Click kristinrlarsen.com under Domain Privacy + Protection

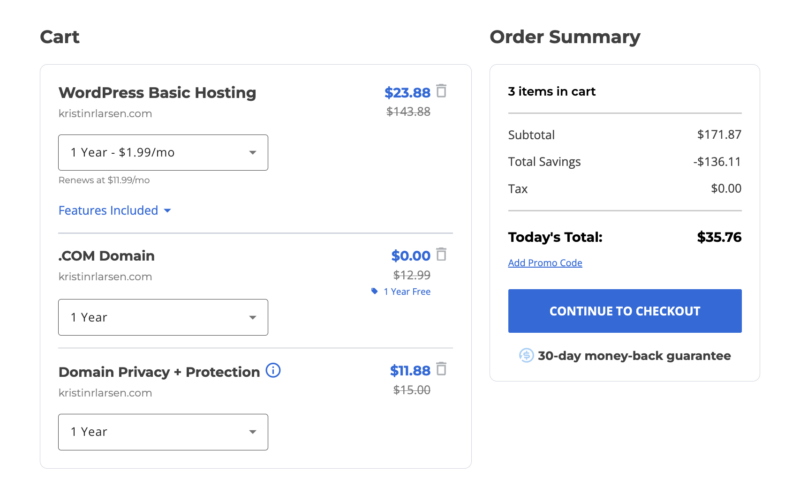(x=105, y=393)
